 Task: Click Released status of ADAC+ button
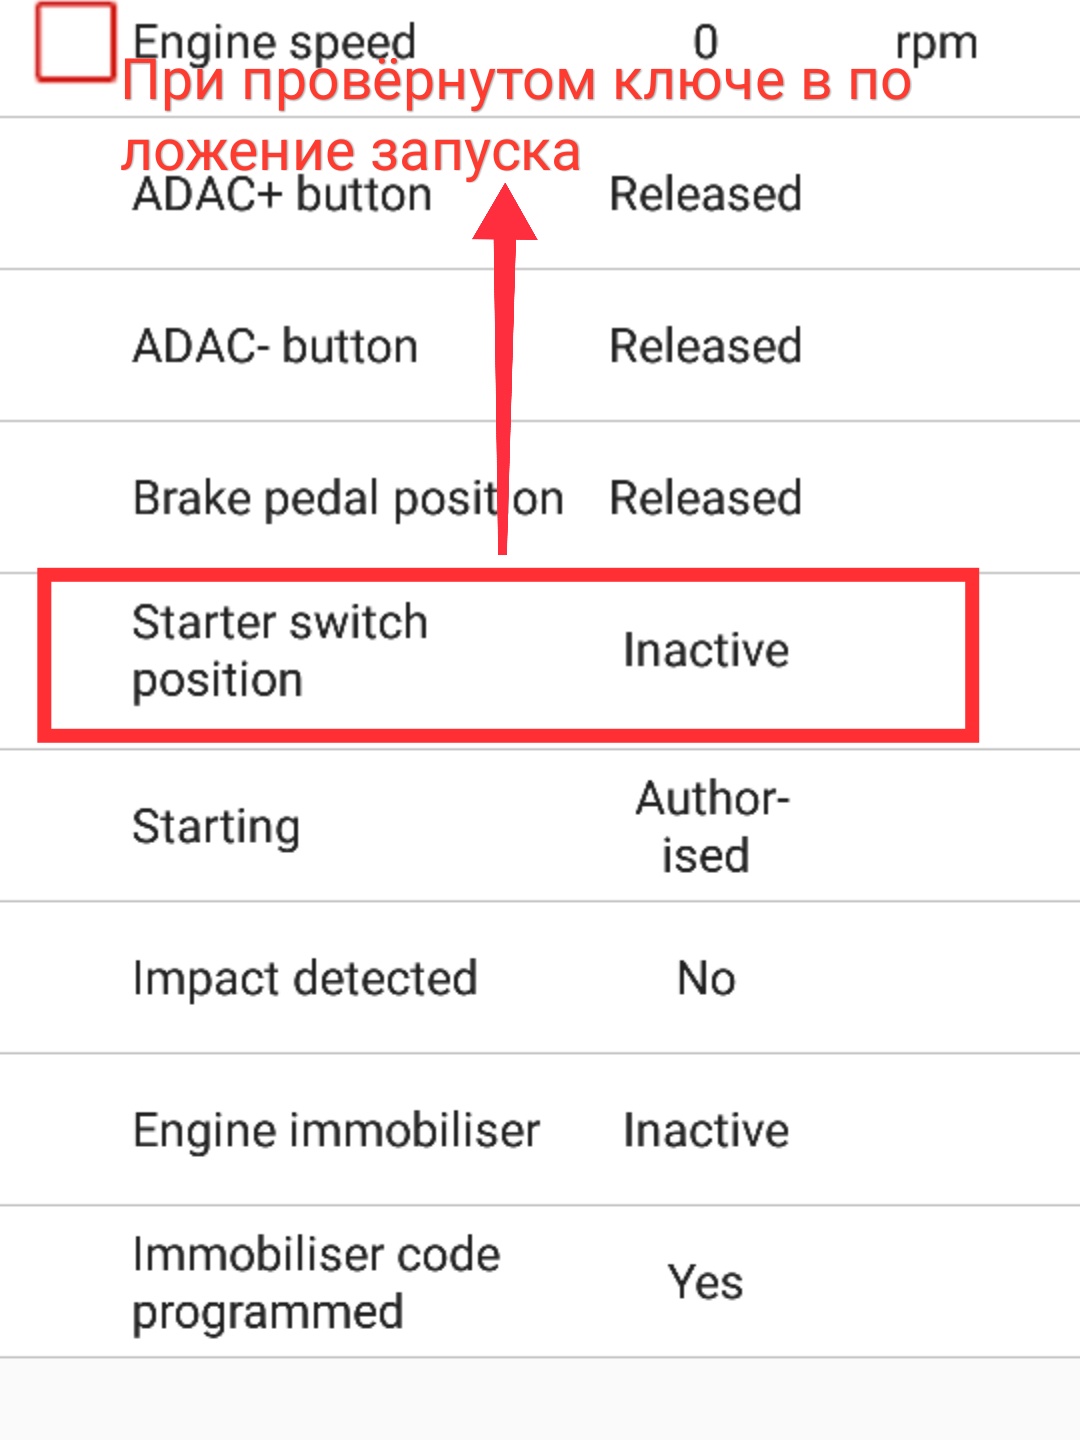(x=705, y=194)
